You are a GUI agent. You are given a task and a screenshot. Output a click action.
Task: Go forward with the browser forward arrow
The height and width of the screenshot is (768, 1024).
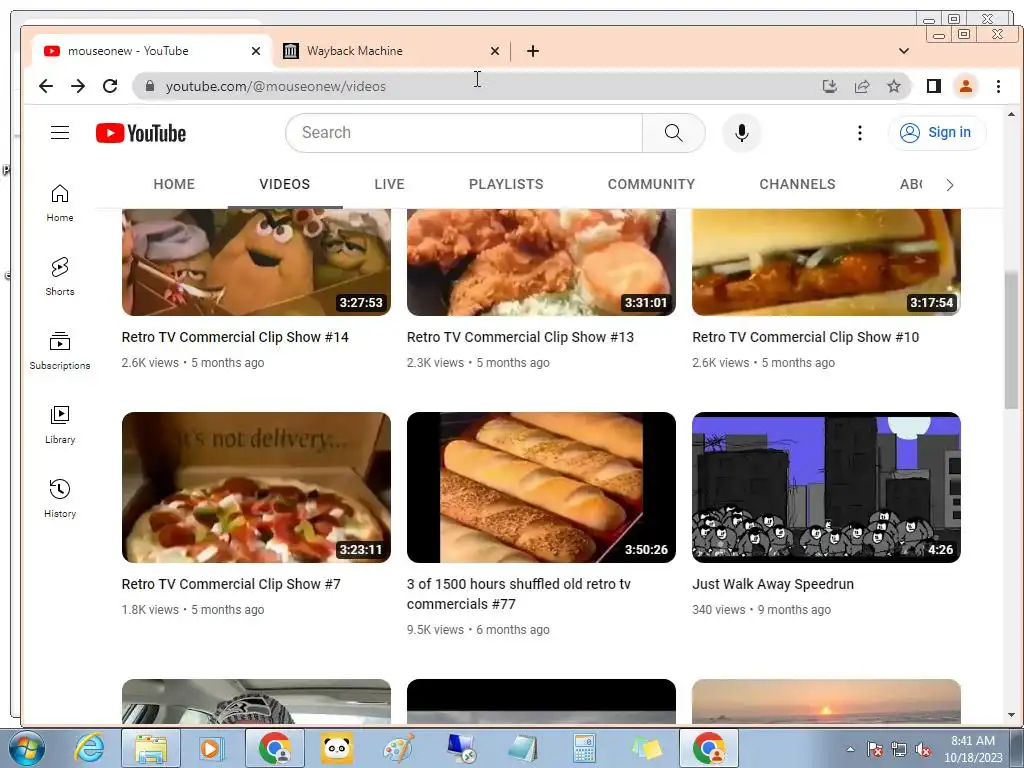tap(78, 86)
